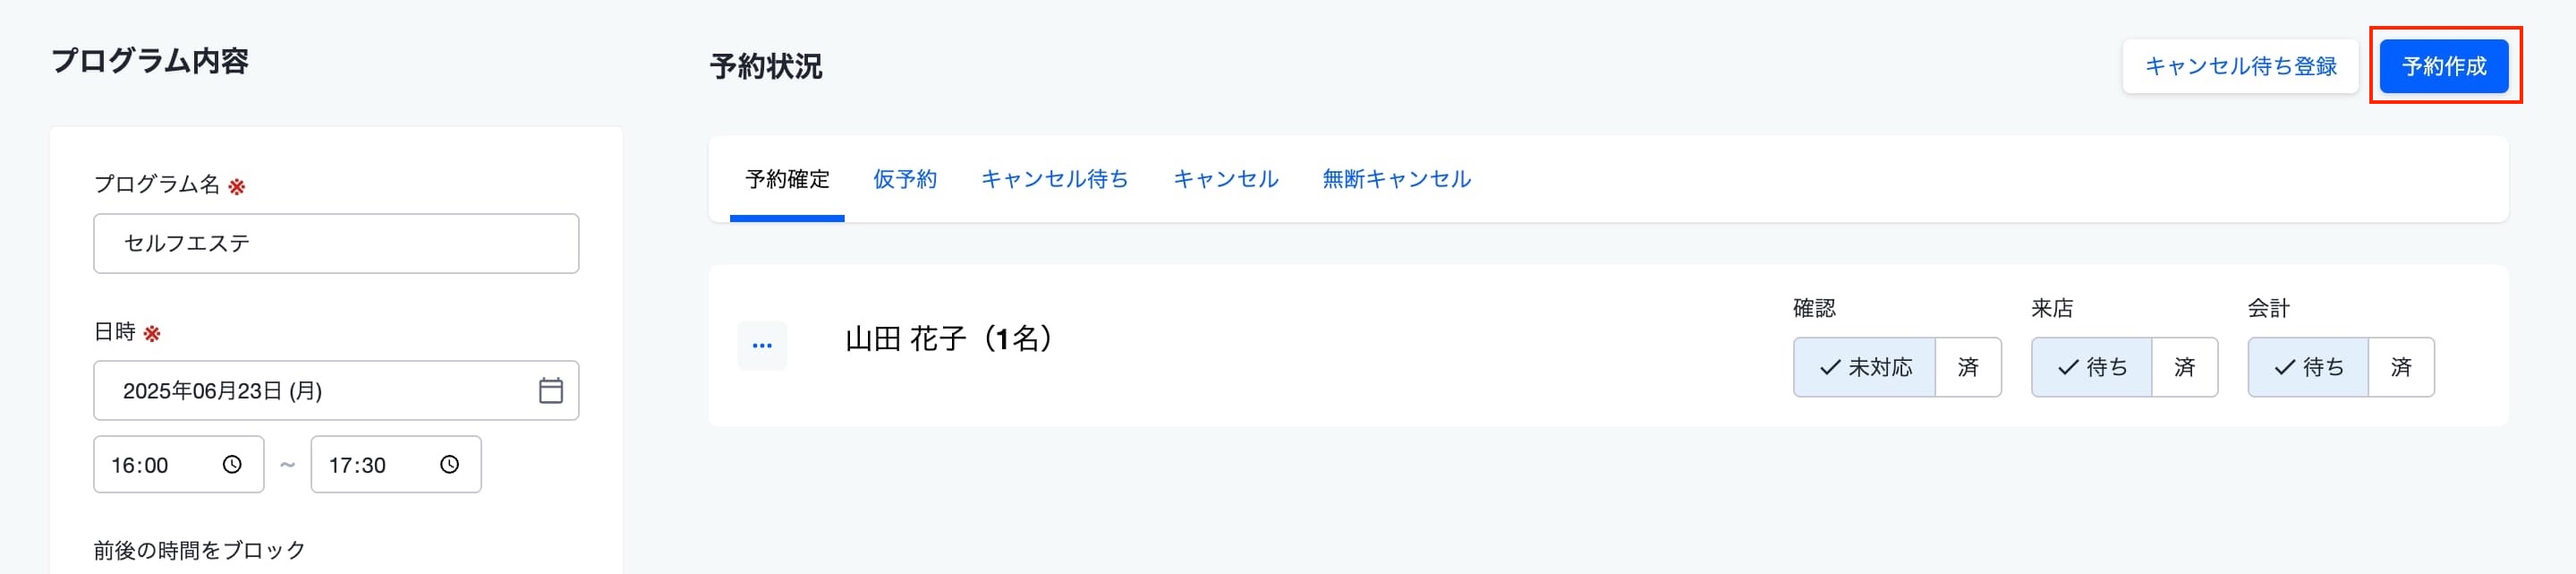Image resolution: width=2576 pixels, height=574 pixels.
Task: Set 確認 status to 済
Action: (x=1968, y=367)
